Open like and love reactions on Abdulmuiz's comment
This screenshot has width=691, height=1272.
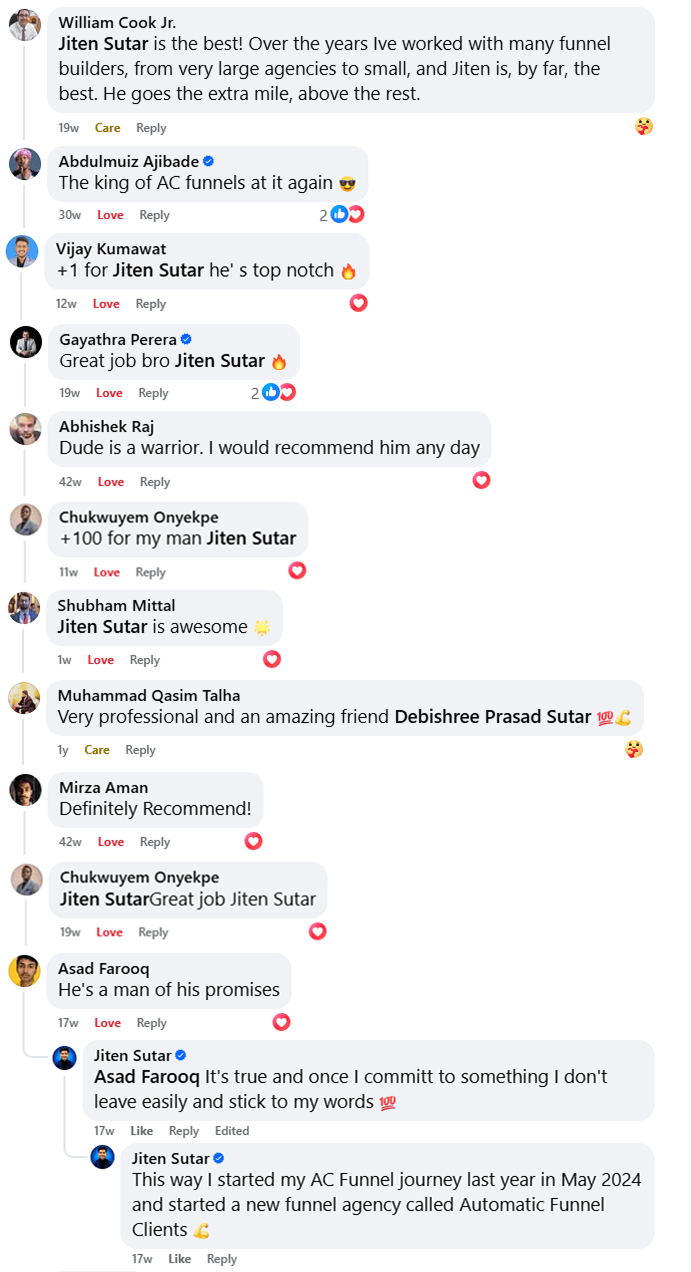tap(342, 214)
